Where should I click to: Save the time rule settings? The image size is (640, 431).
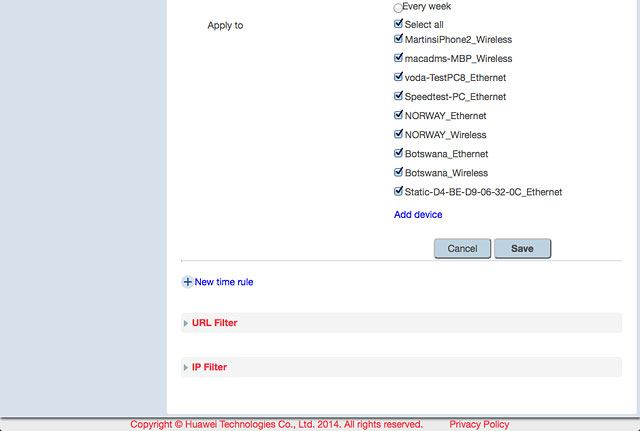click(522, 249)
